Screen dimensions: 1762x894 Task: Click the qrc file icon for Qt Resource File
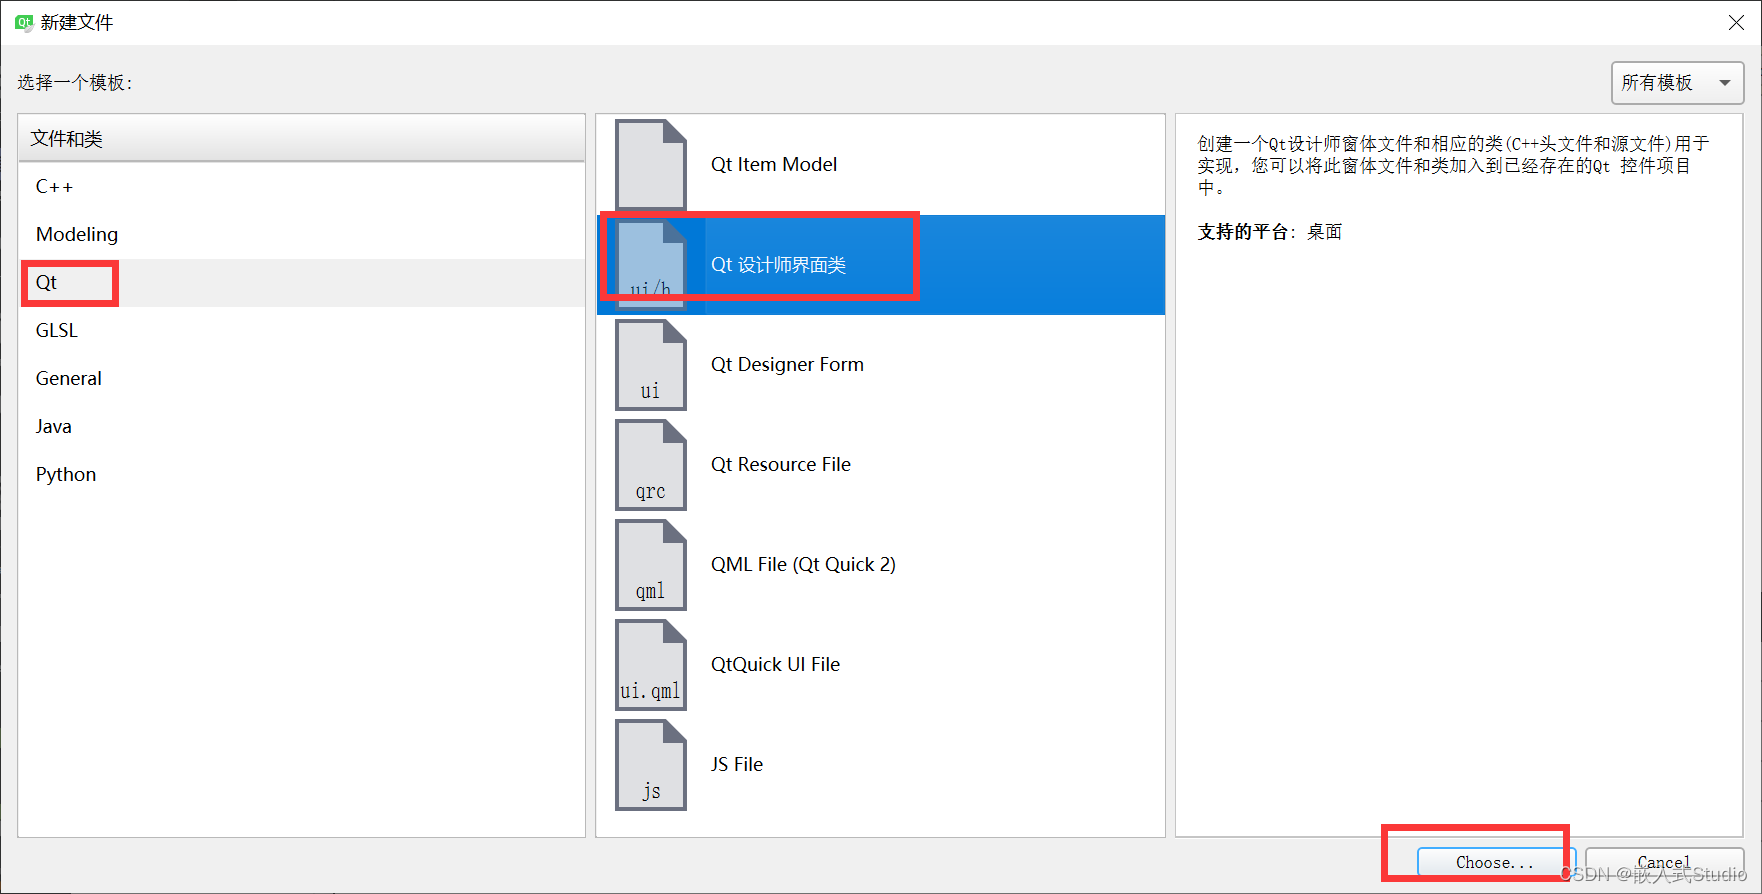[x=651, y=465]
